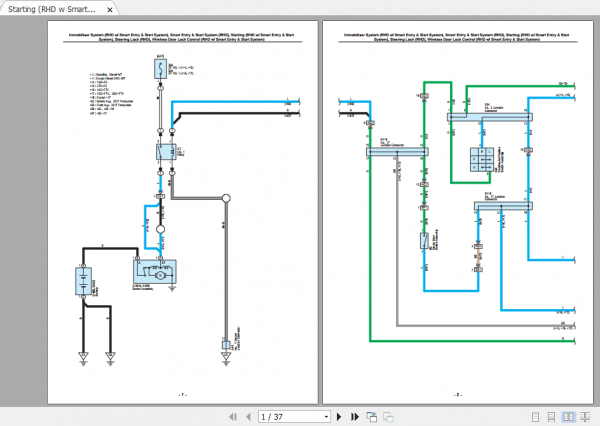Go to the previous page
The height and width of the screenshot is (426, 600).
[247, 416]
